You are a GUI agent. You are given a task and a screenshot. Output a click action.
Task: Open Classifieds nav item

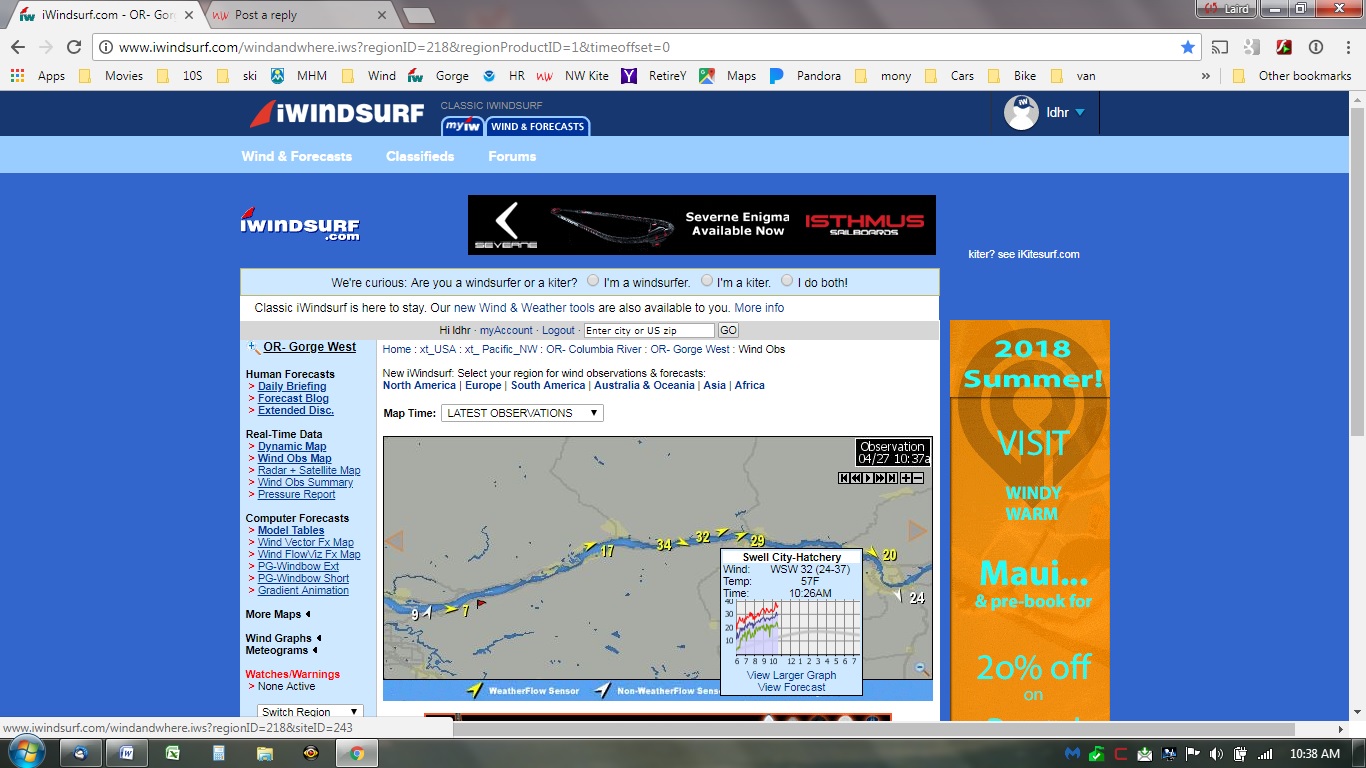coord(420,156)
